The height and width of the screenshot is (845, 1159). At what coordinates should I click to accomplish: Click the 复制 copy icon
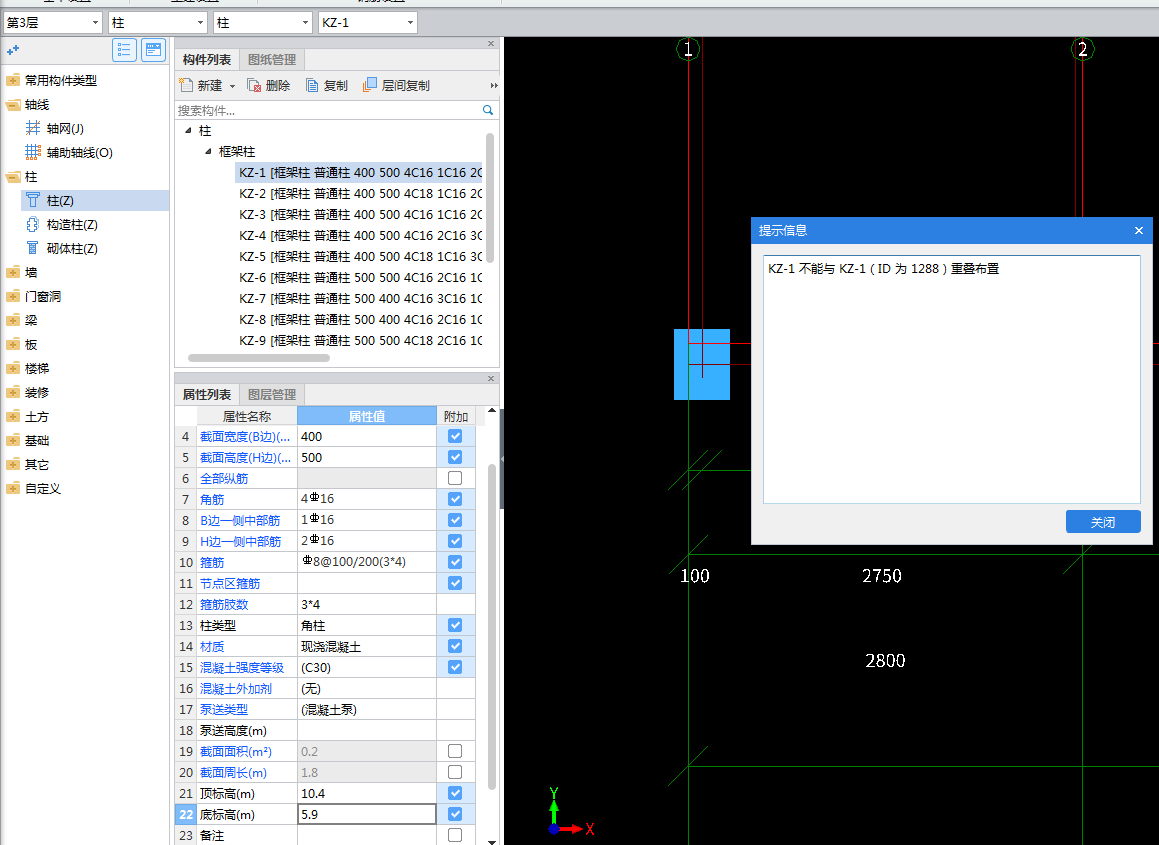pyautogui.click(x=312, y=85)
